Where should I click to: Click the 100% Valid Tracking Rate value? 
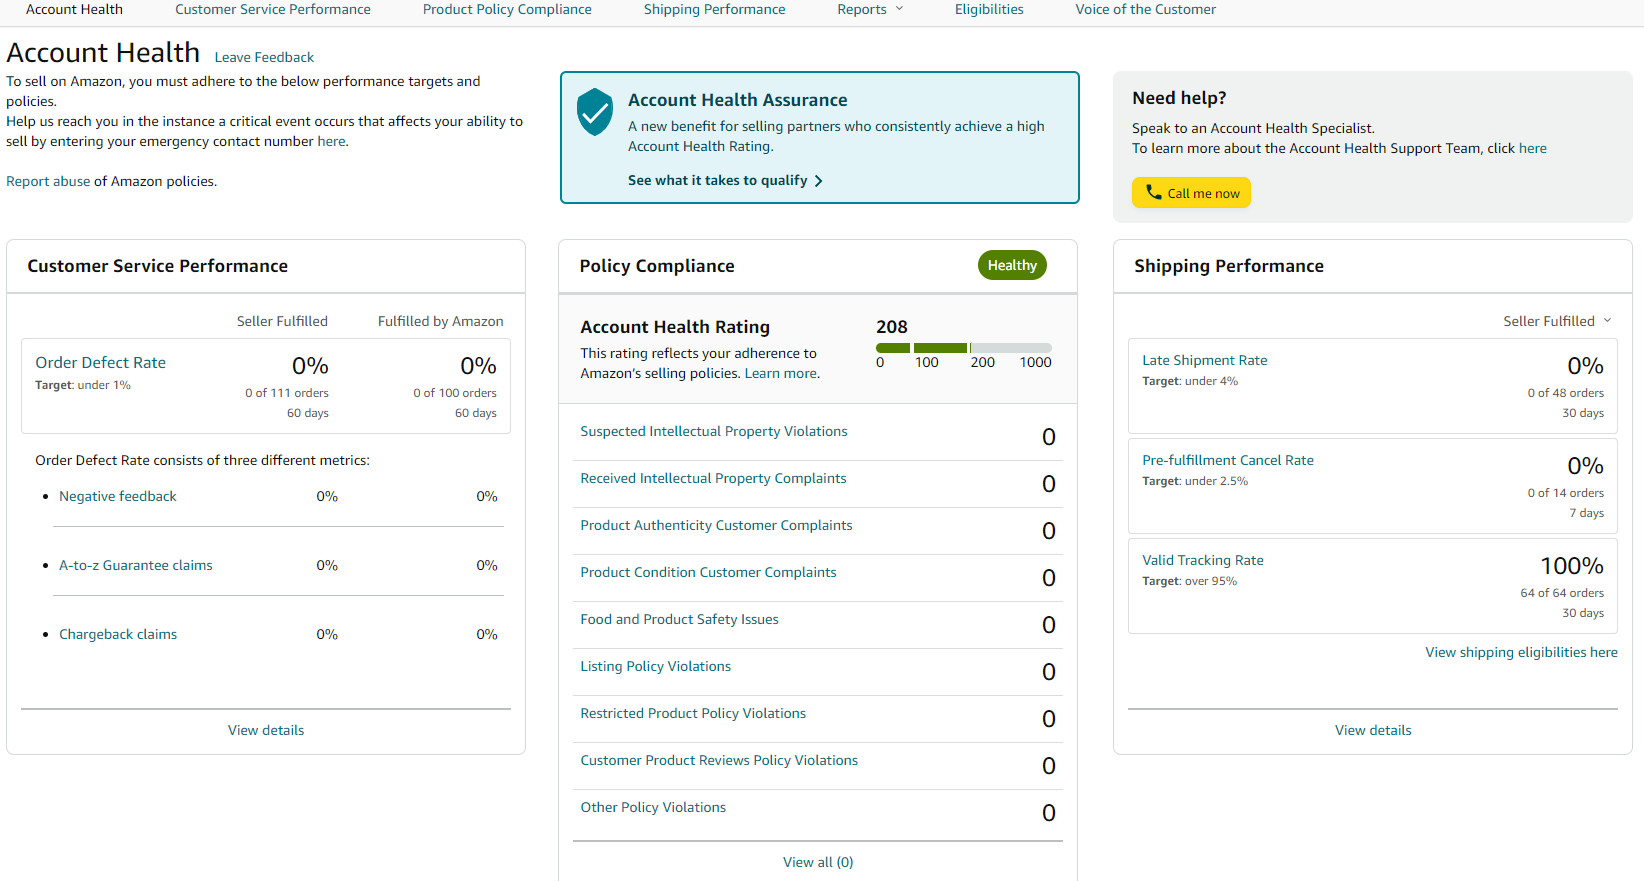pos(1572,566)
